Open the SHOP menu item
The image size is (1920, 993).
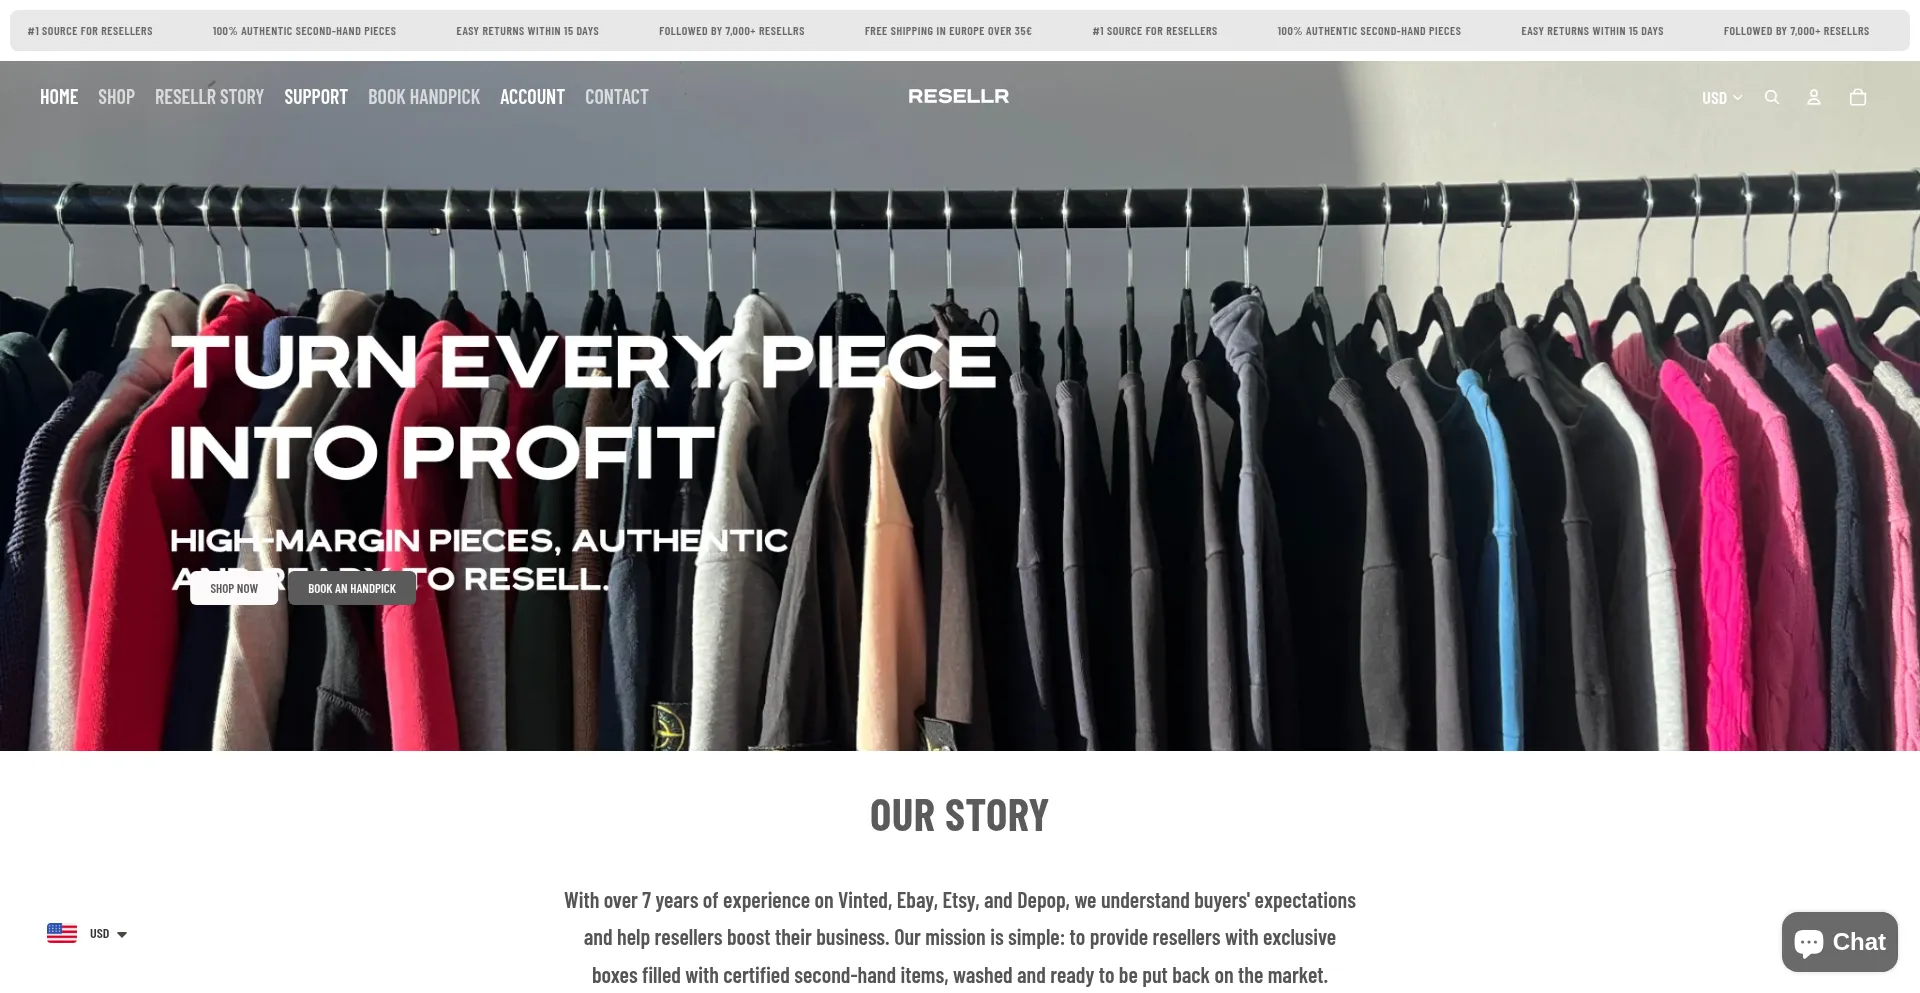(x=116, y=97)
